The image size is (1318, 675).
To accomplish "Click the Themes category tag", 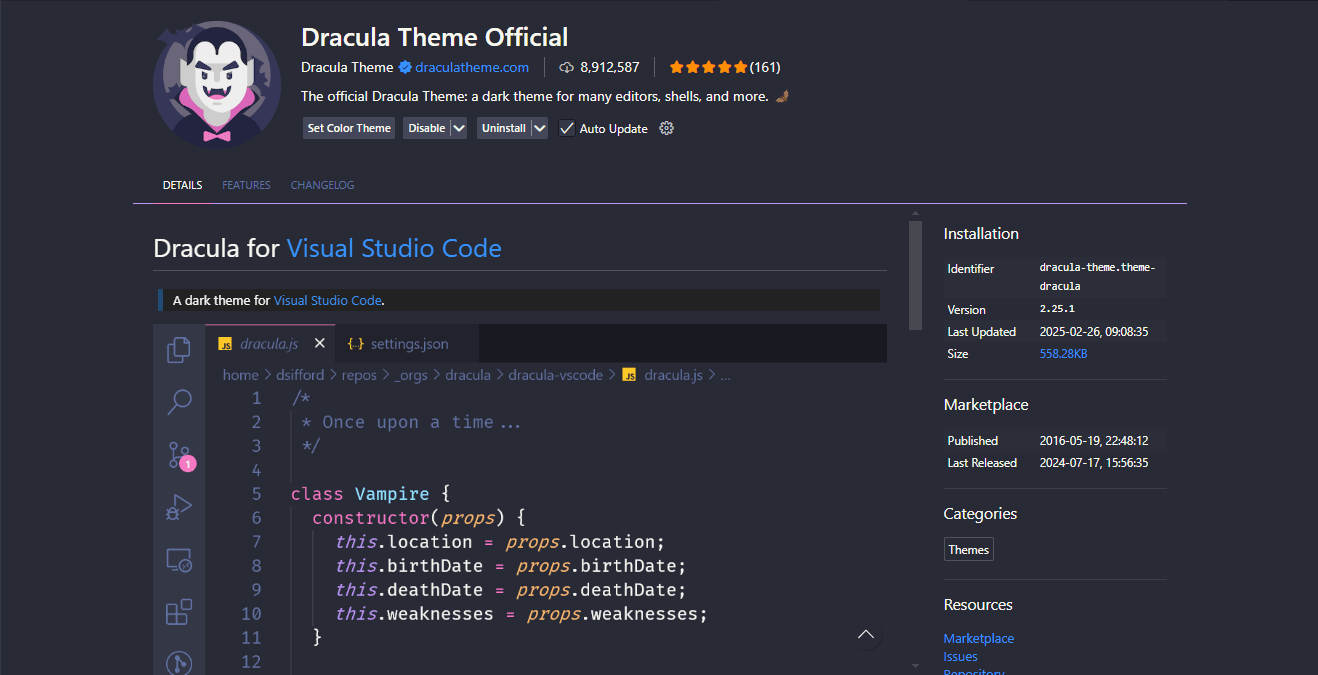I will point(968,549).
